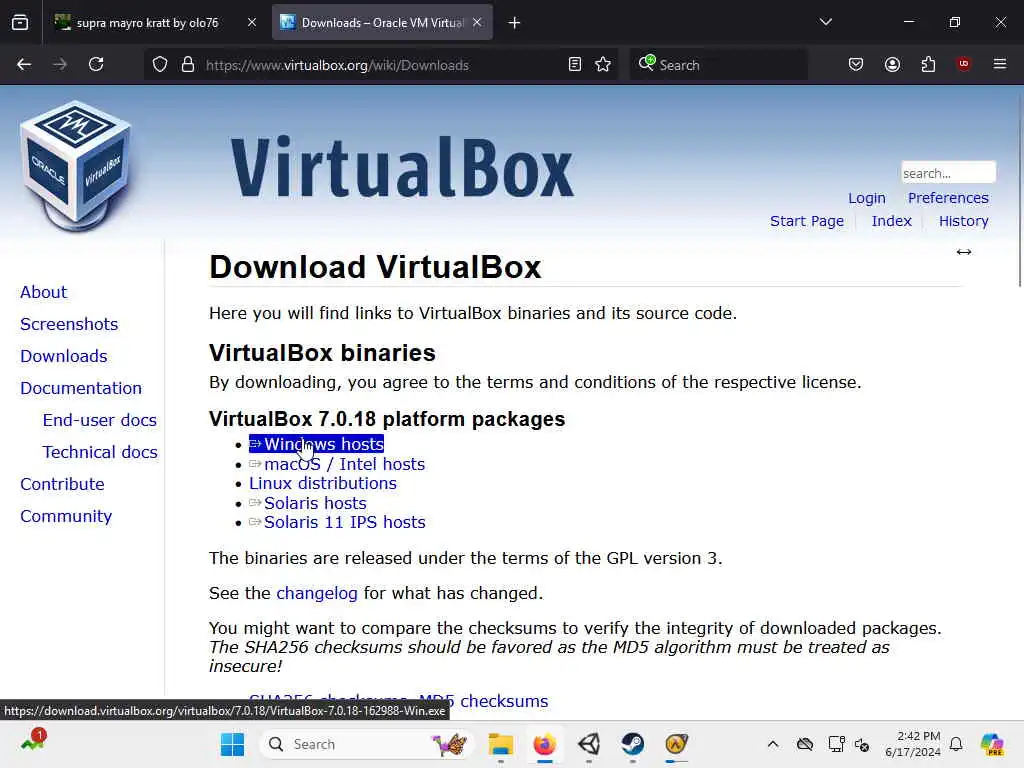The width and height of the screenshot is (1024, 768).
Task: Download Solaris 11 IPS hosts
Action: (x=337, y=522)
